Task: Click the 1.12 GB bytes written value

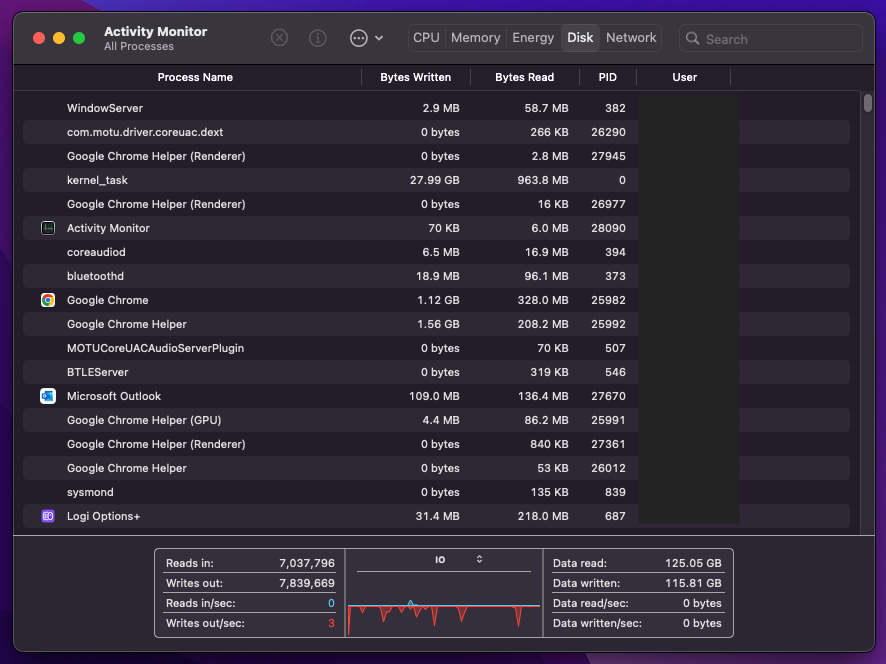Action: click(x=438, y=300)
